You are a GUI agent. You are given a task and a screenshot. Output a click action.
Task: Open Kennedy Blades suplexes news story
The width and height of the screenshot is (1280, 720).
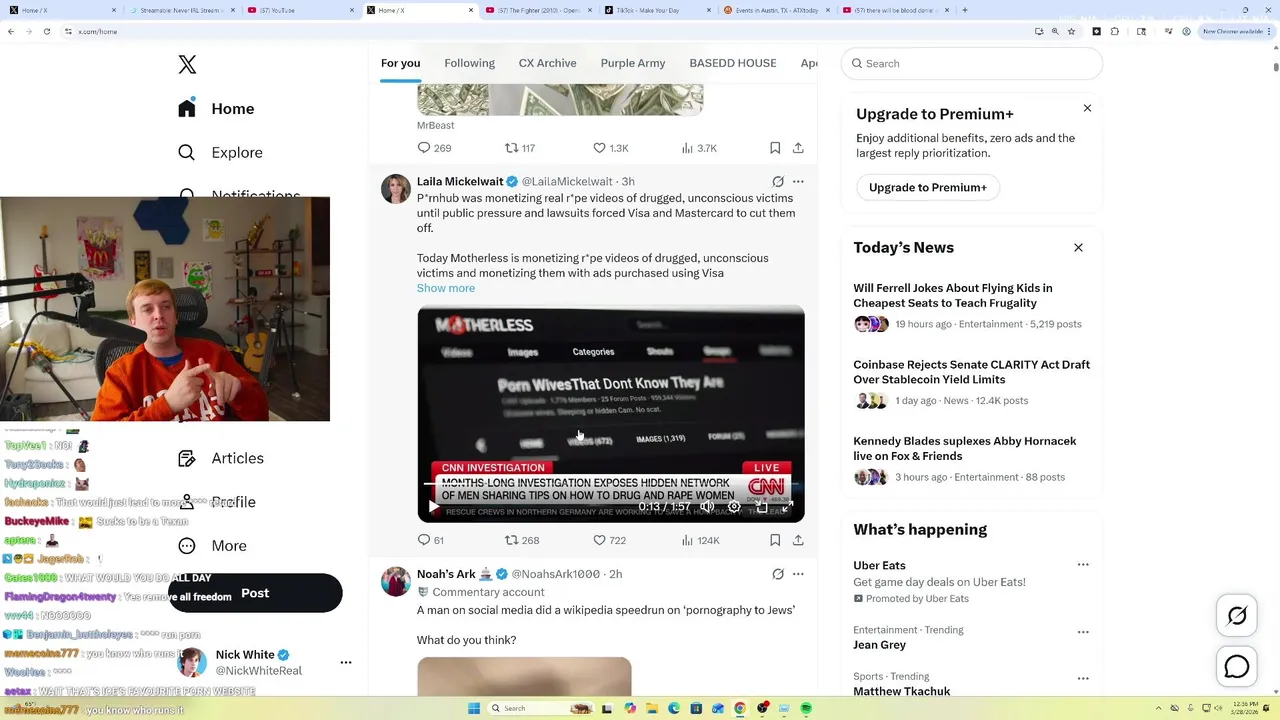tap(972, 459)
